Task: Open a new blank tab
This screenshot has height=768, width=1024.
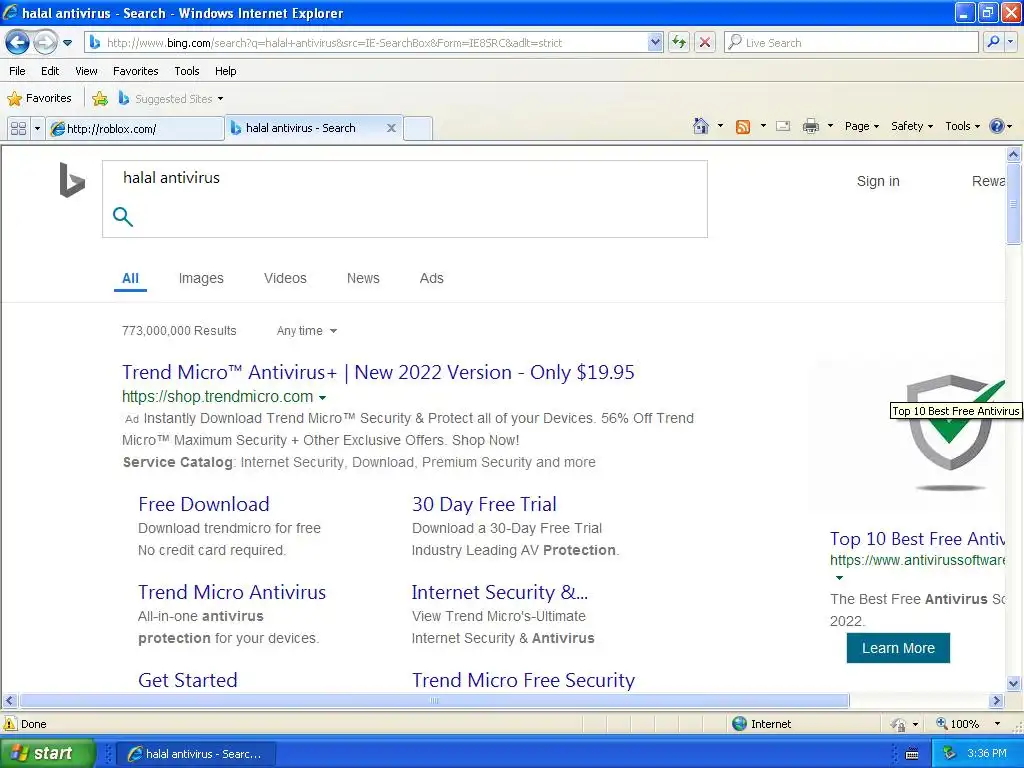Action: pyautogui.click(x=418, y=129)
